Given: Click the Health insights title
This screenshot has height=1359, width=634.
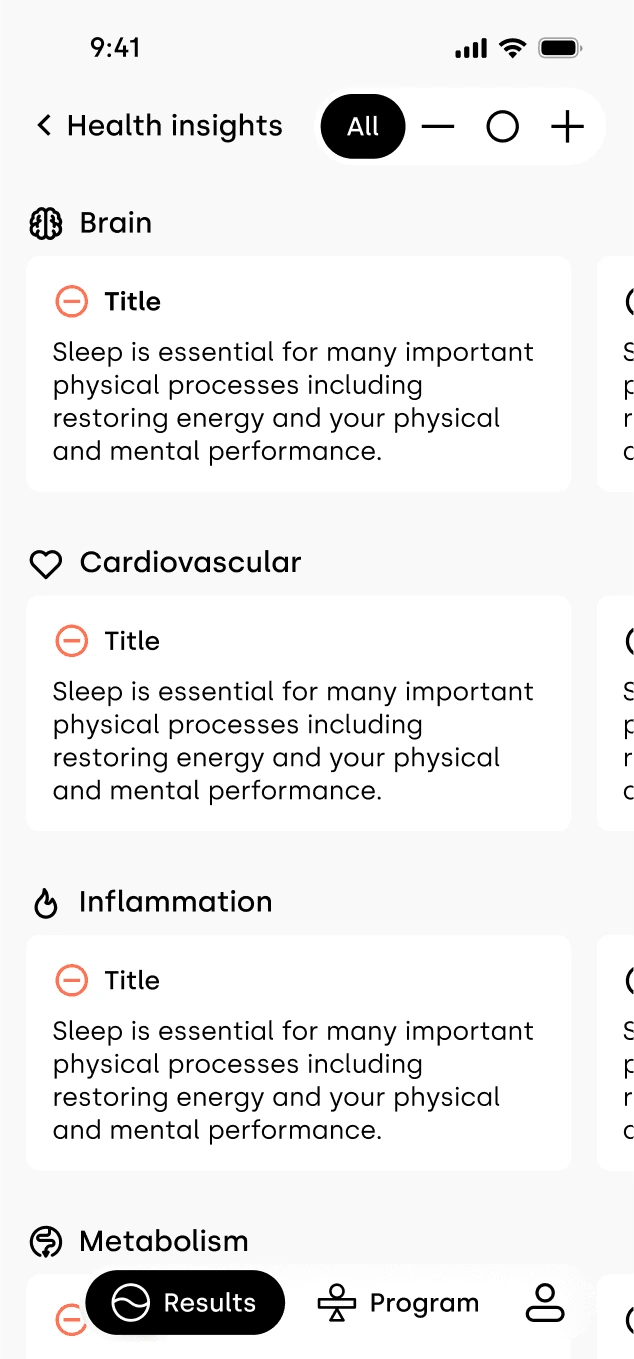Looking at the screenshot, I should coord(175,126).
